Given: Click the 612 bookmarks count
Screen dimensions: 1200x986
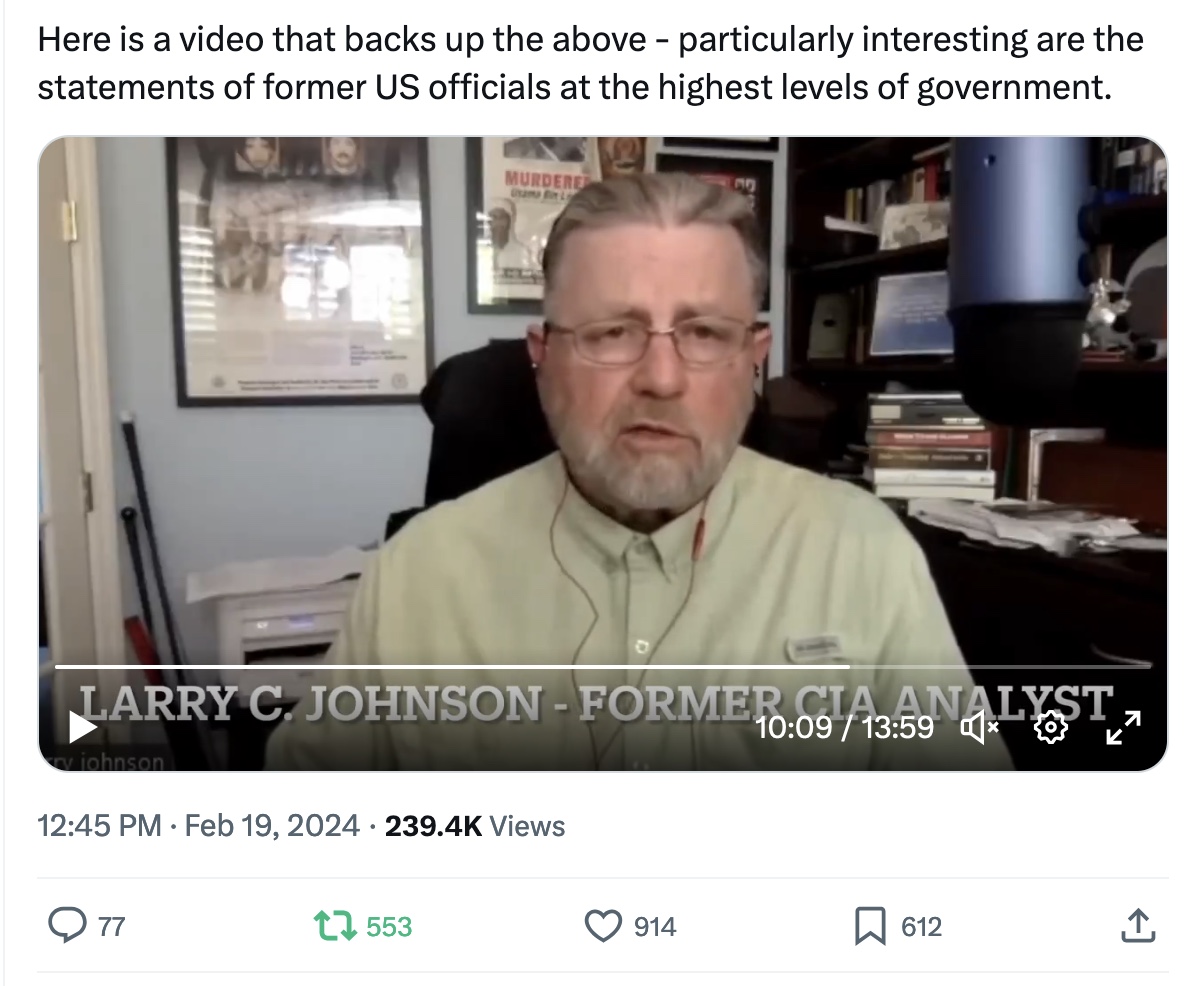Looking at the screenshot, I should coord(921,927).
